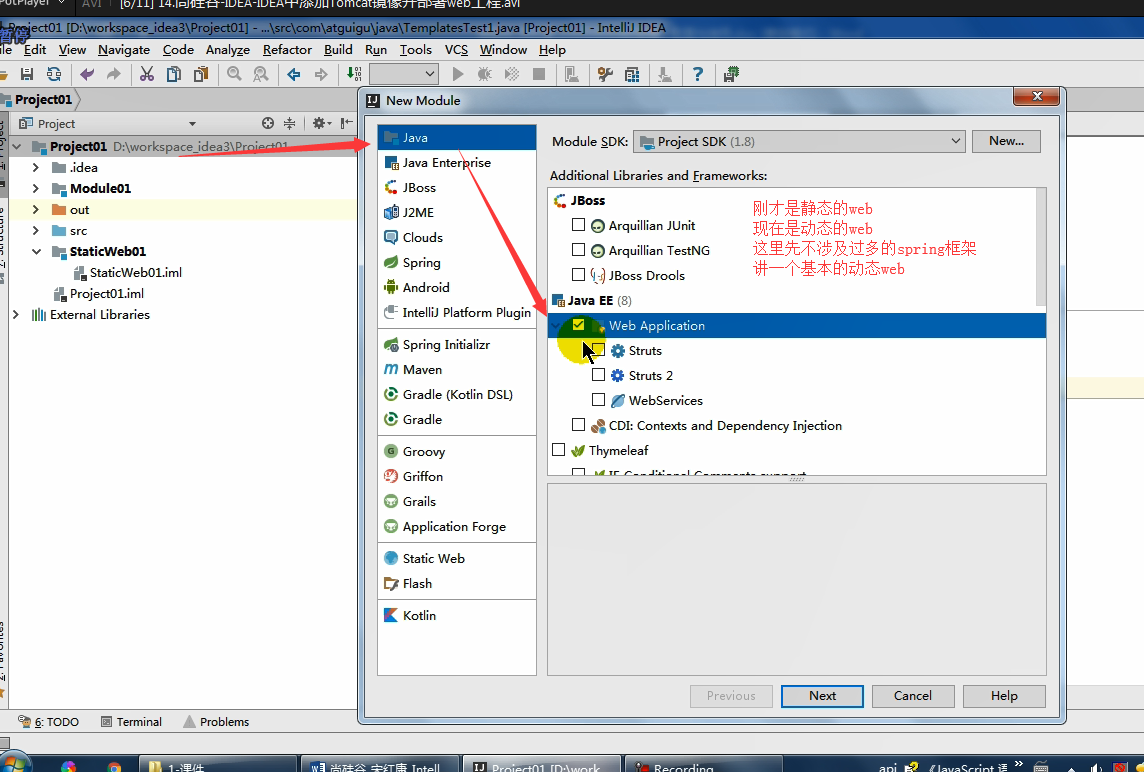Check the CDI Contexts and Dependency Injection checkbox
1144x772 pixels.
[579, 424]
